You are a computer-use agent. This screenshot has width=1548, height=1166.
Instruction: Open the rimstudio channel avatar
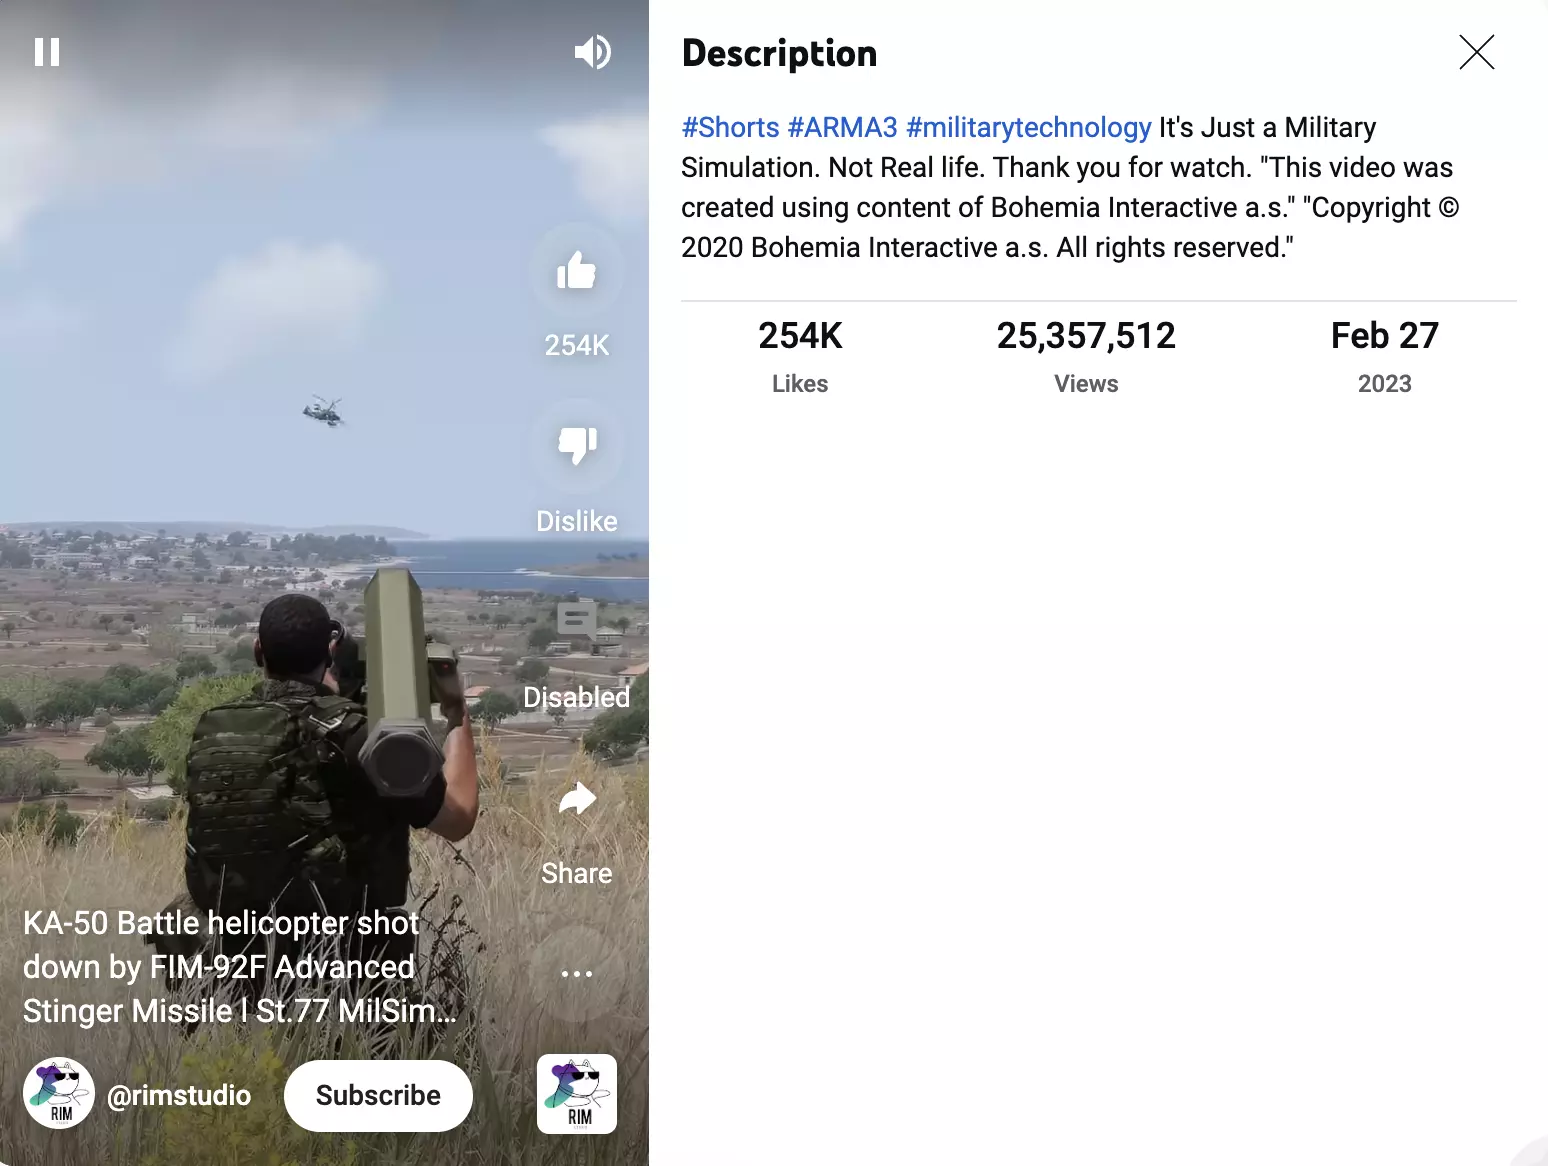[59, 1094]
